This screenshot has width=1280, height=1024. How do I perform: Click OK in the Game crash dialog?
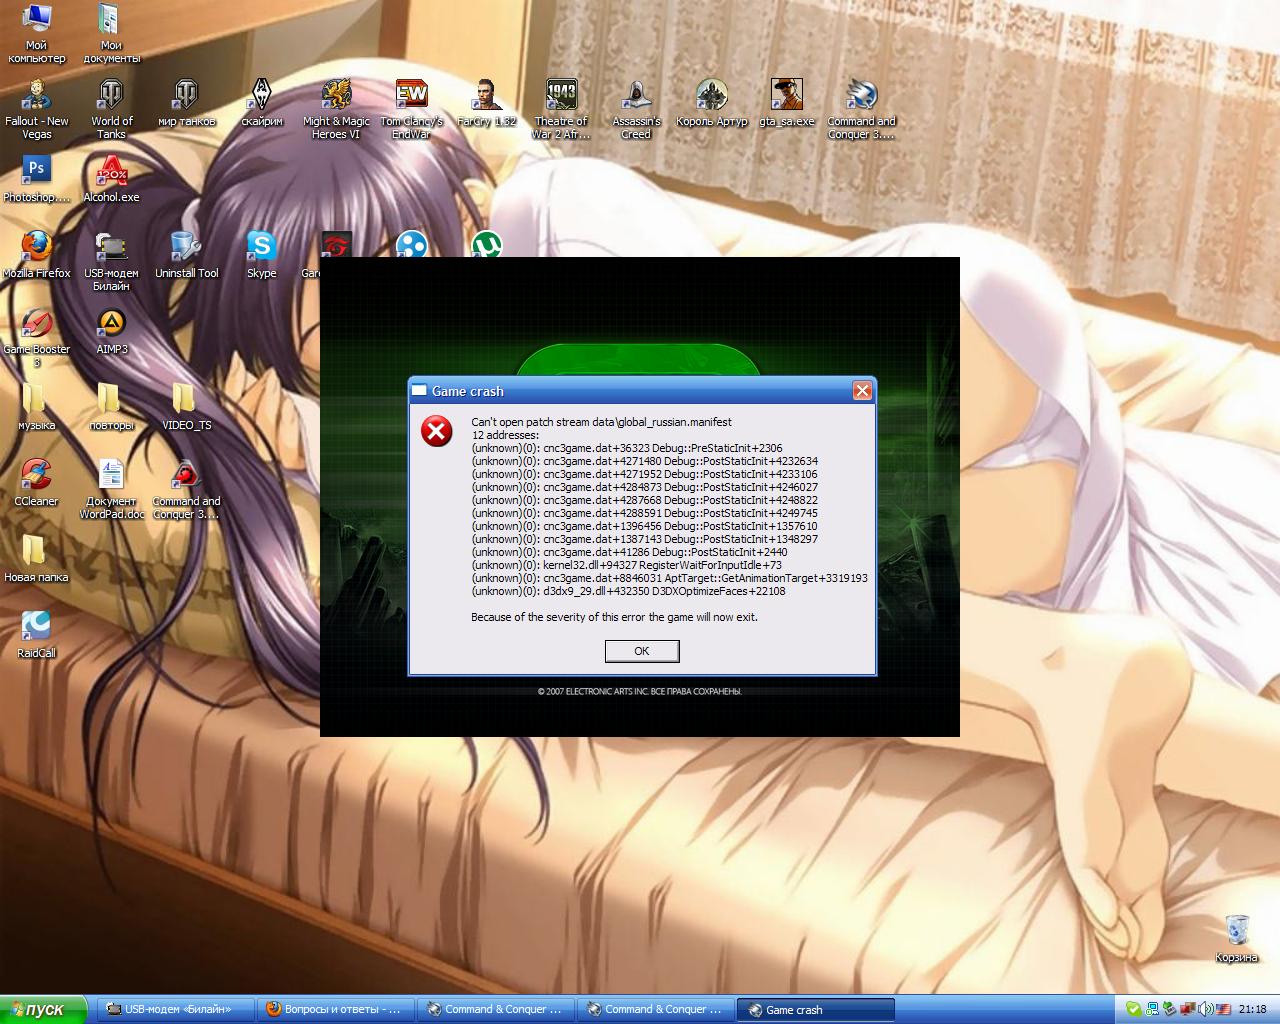(642, 651)
